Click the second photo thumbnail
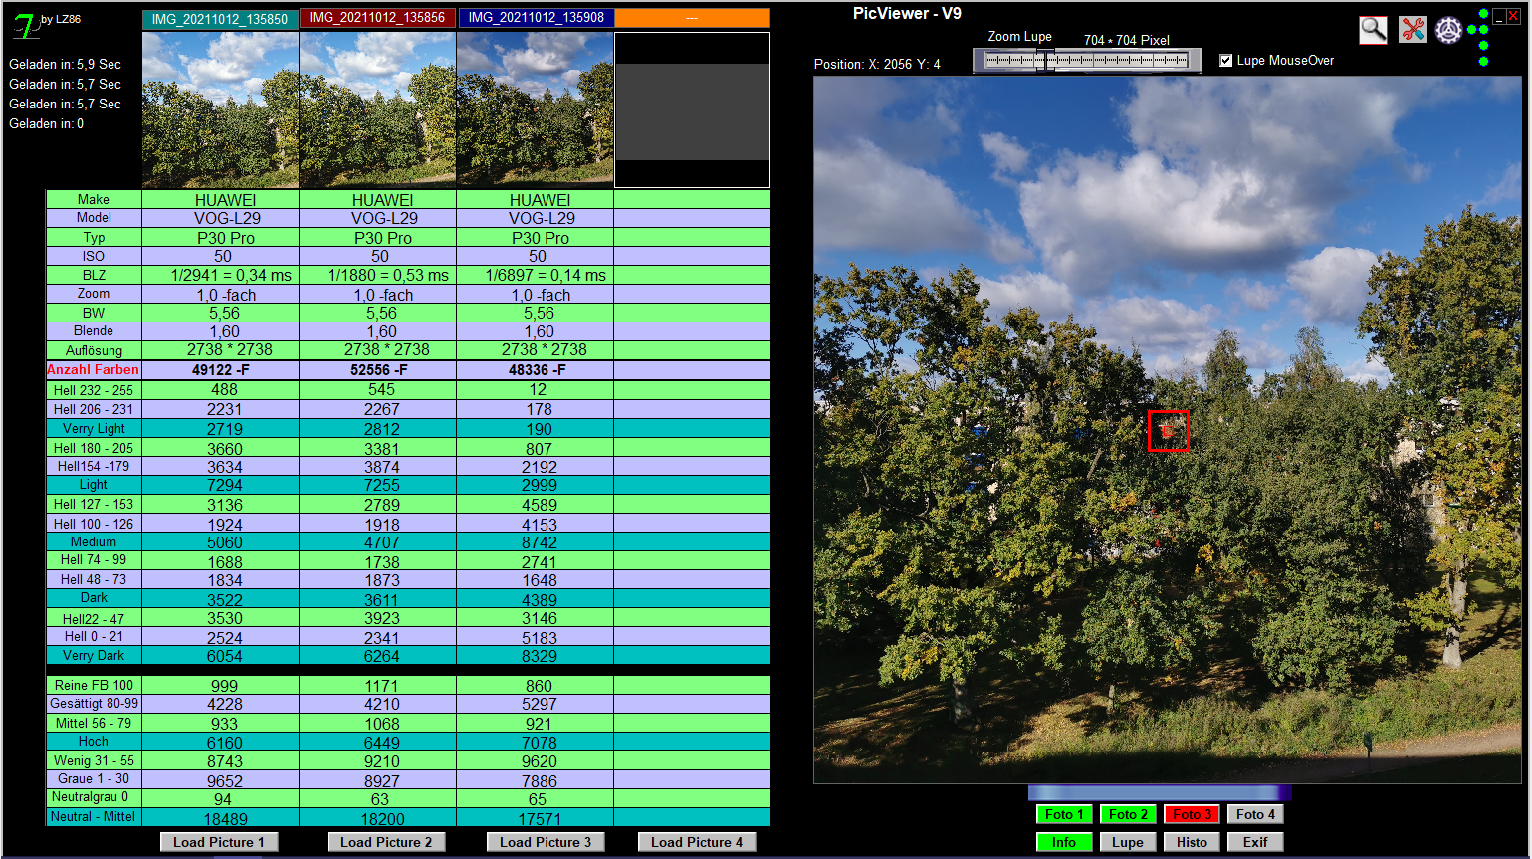1532x859 pixels. point(378,109)
